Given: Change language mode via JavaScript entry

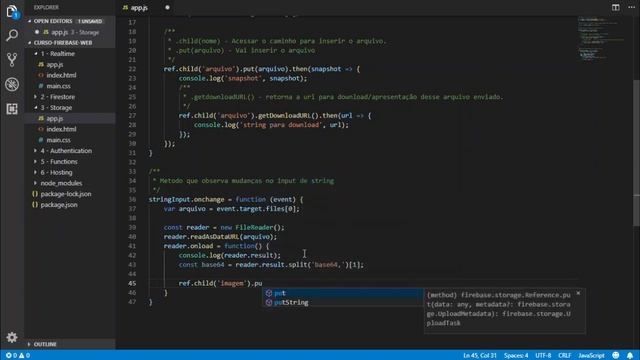Looking at the screenshot, I should (591, 355).
